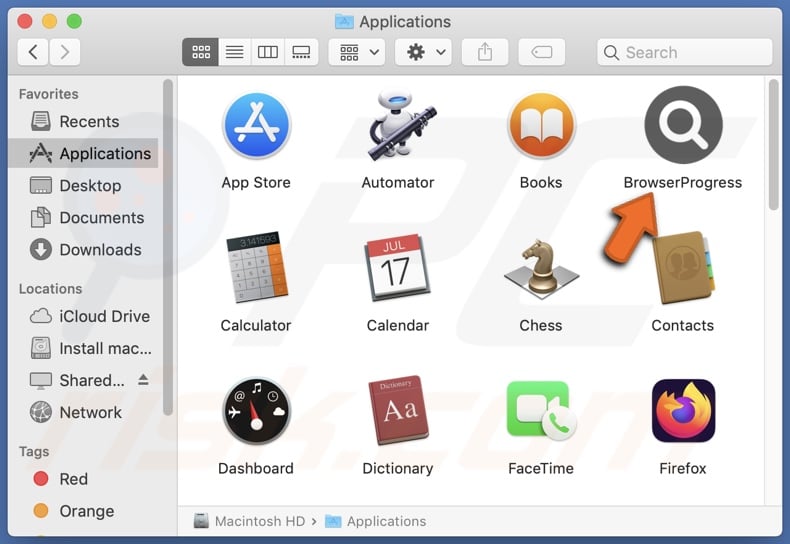Open the Dashboard app
Image resolution: width=790 pixels, height=544 pixels.
click(256, 411)
